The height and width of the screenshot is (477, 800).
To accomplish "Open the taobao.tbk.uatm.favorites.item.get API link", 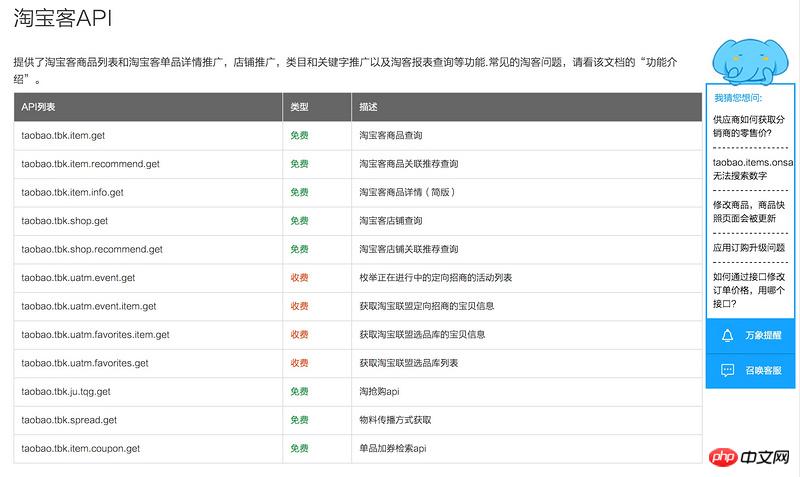I will (95, 335).
